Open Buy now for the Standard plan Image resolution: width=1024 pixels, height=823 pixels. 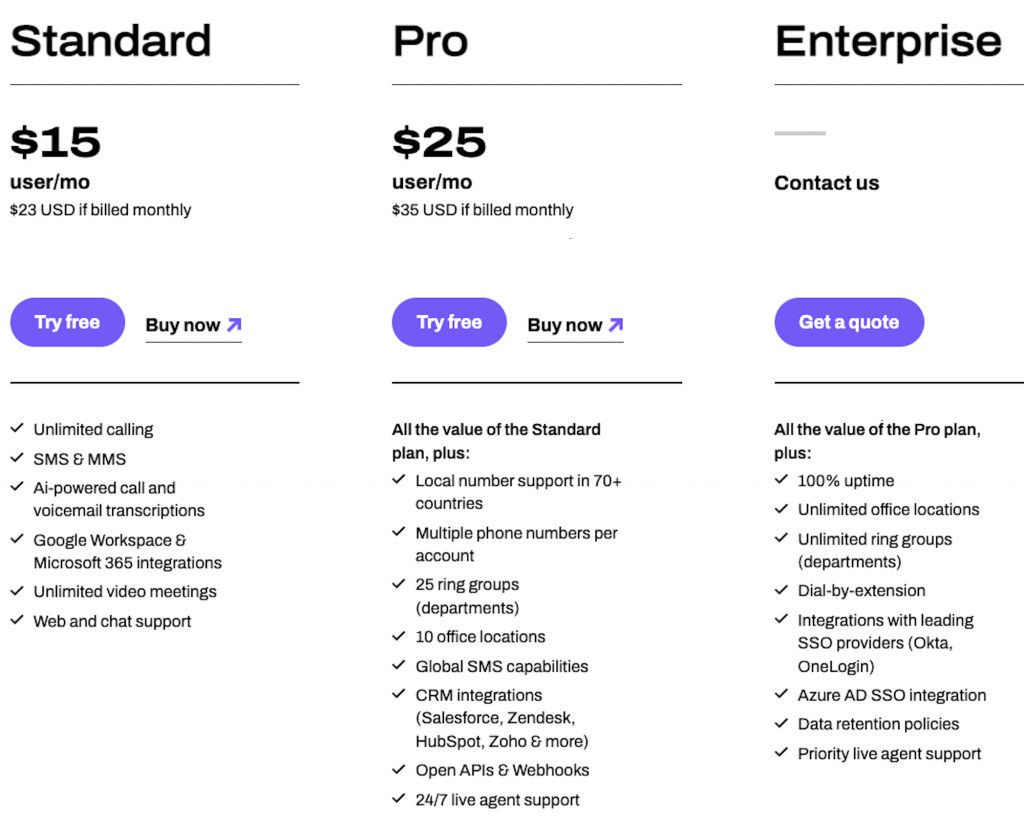pyautogui.click(x=185, y=325)
